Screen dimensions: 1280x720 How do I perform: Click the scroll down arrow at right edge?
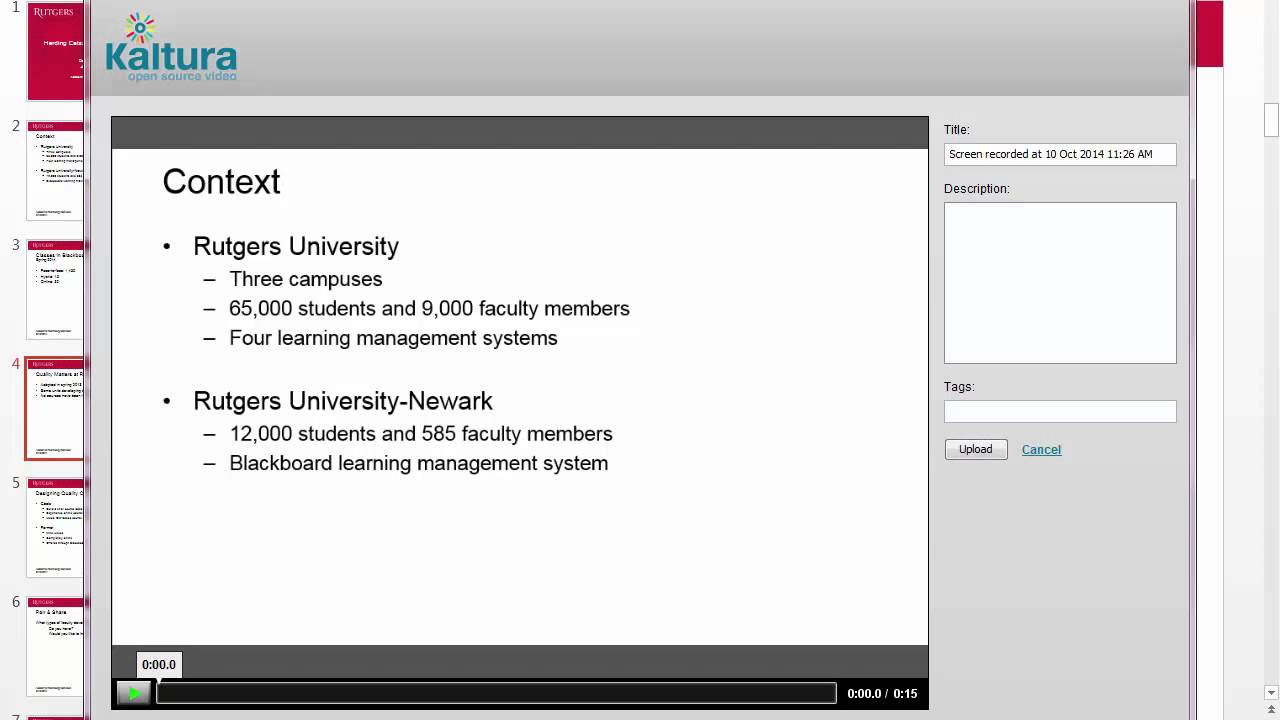coord(1271,692)
